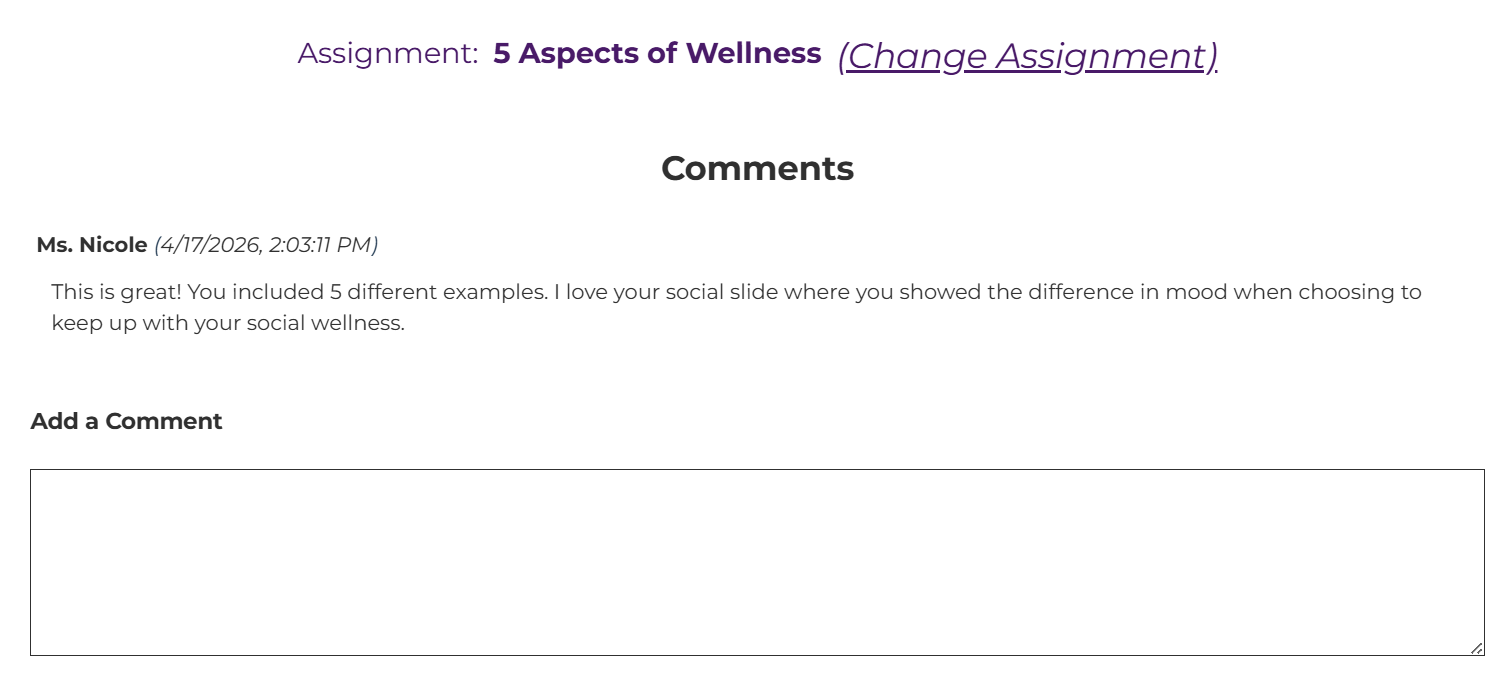1502x687 pixels.
Task: Select the Ms. Nicole author name
Action: coord(92,245)
